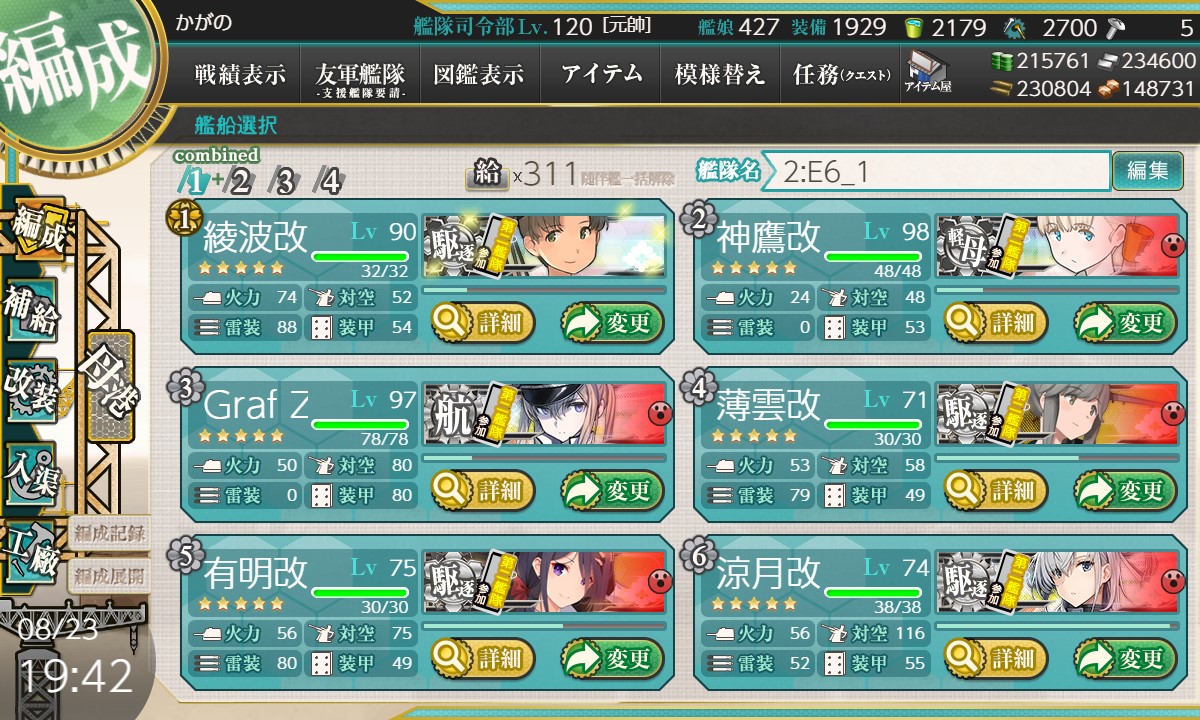Click the fleet name field 2:E6_1
Image resolution: width=1200 pixels, height=720 pixels.
click(937, 171)
